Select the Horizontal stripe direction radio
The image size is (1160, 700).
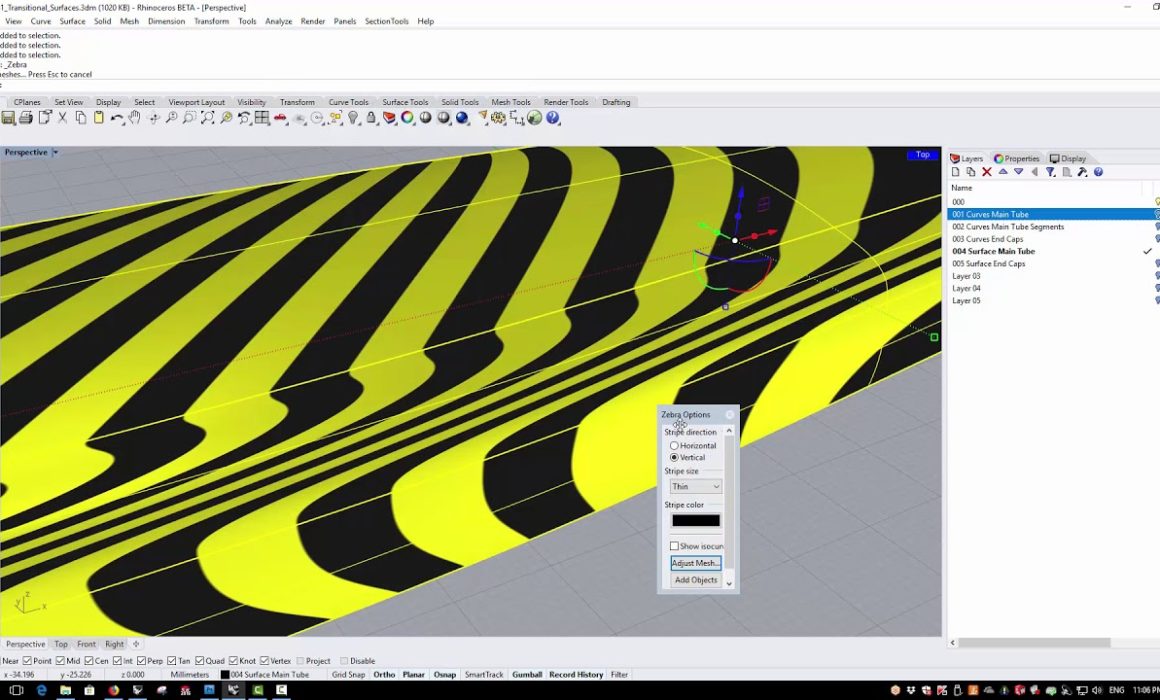pyautogui.click(x=674, y=445)
